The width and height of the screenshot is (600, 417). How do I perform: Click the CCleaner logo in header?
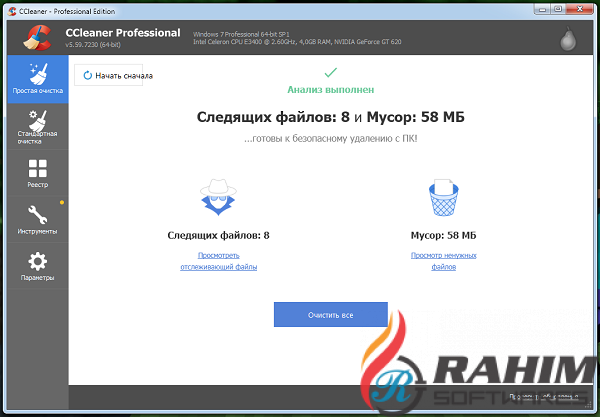click(38, 37)
